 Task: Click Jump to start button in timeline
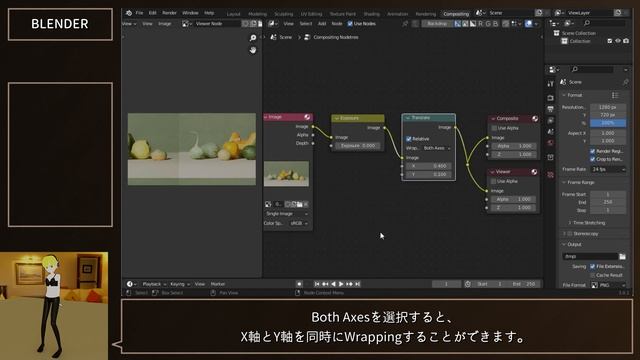coord(317,284)
